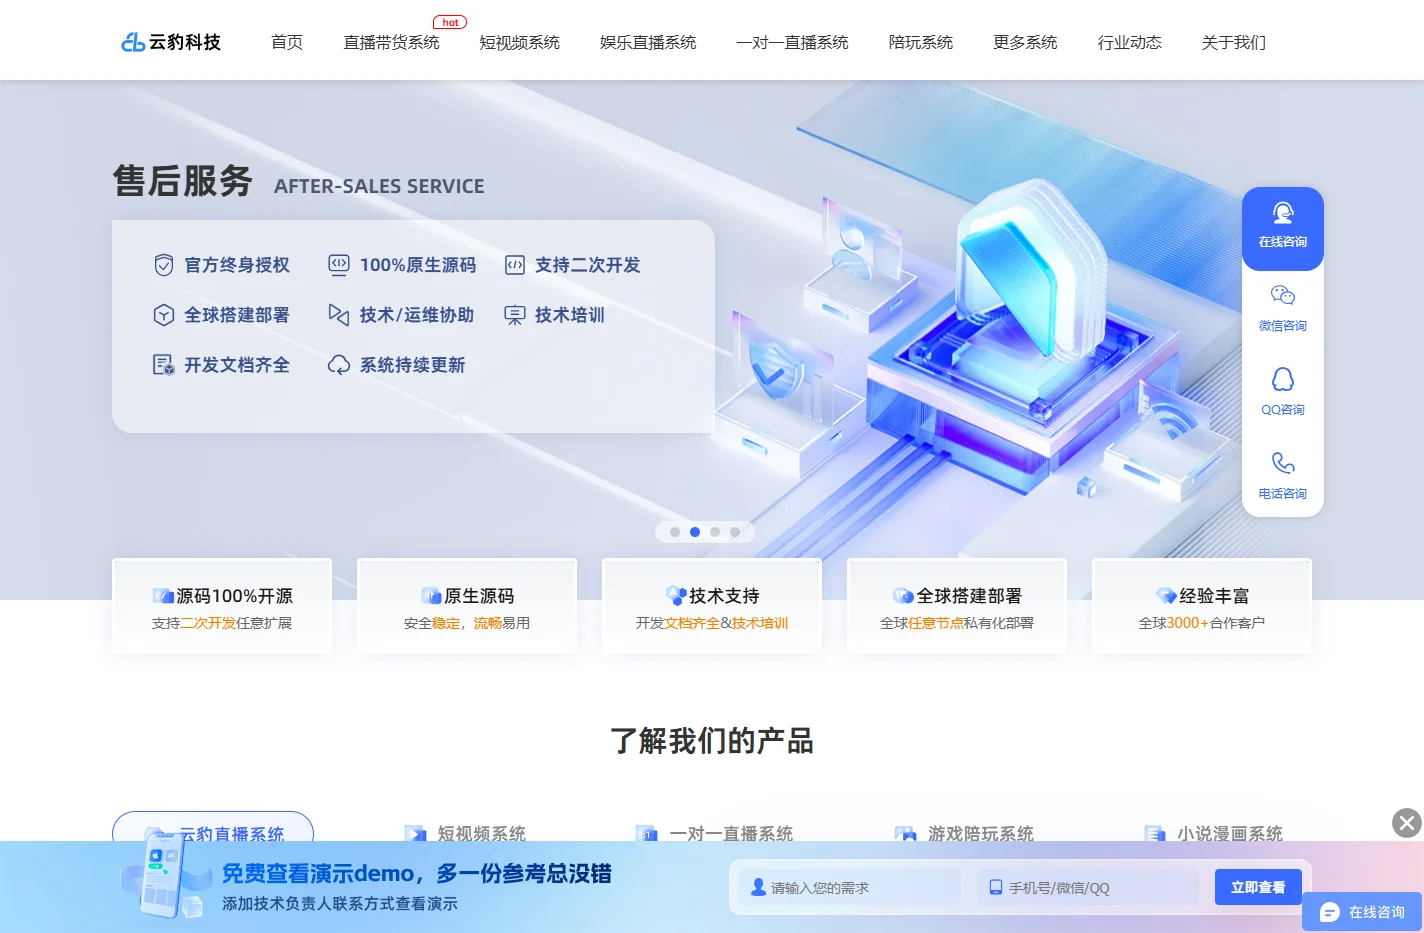Switch to 小说漫画系统 product tab
Screen dimensions: 1424x933
point(1213,833)
